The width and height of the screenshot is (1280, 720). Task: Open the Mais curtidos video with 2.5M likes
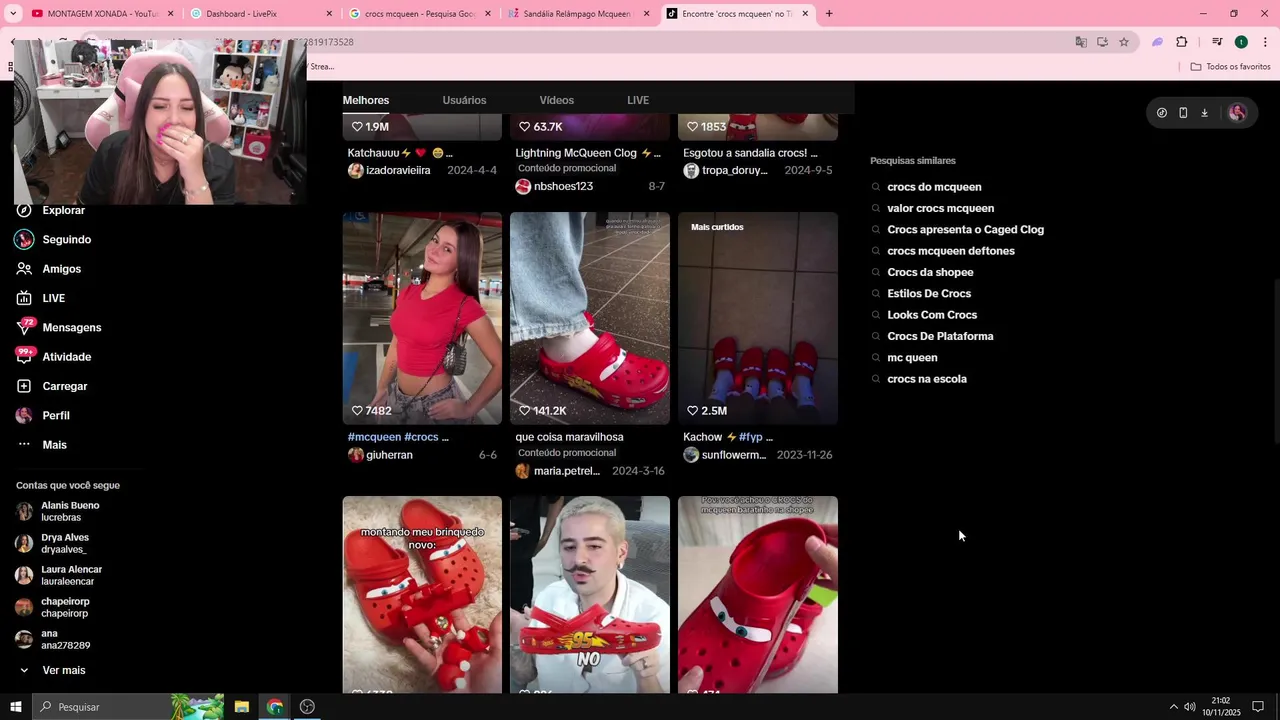pos(758,318)
